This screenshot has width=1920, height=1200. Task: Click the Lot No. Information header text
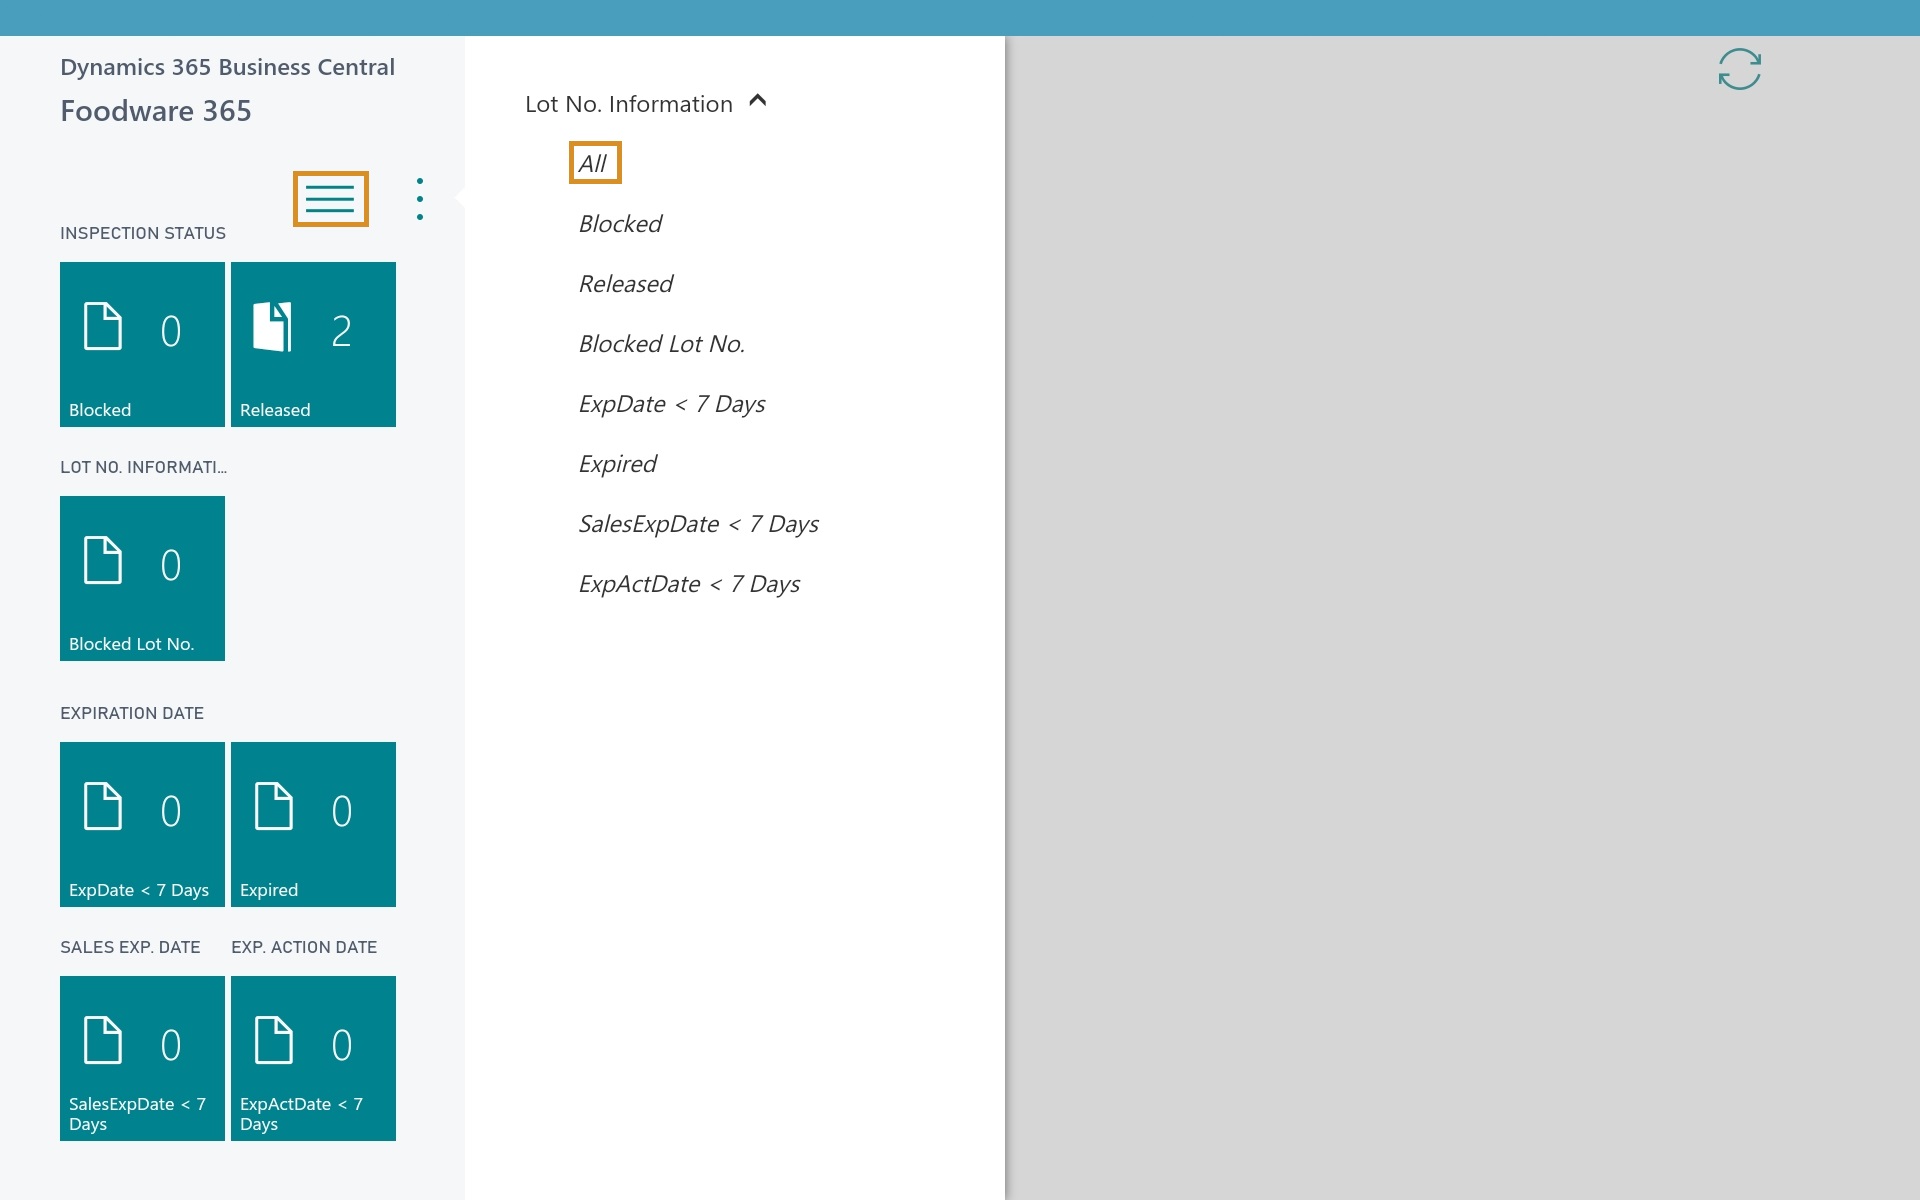[628, 104]
